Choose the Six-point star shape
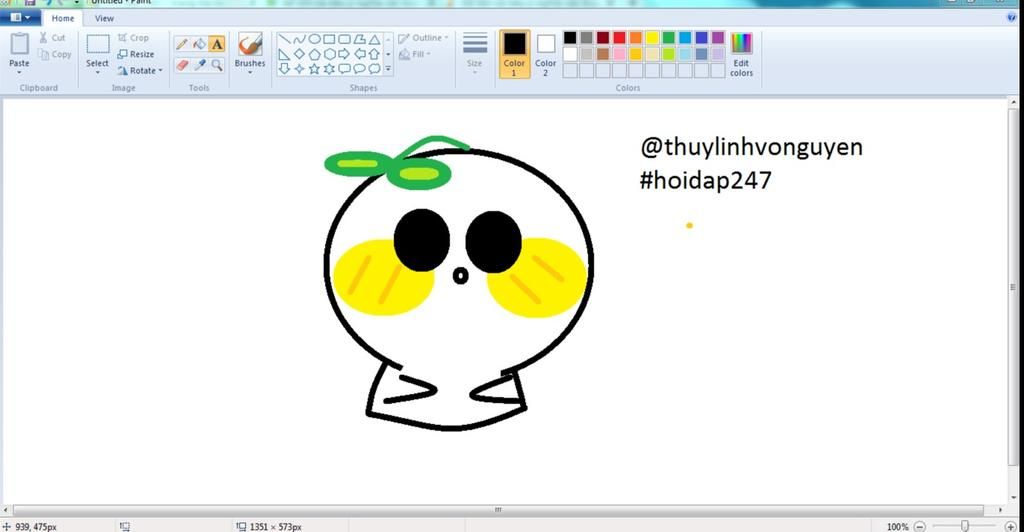This screenshot has width=1024, height=532. (329, 68)
